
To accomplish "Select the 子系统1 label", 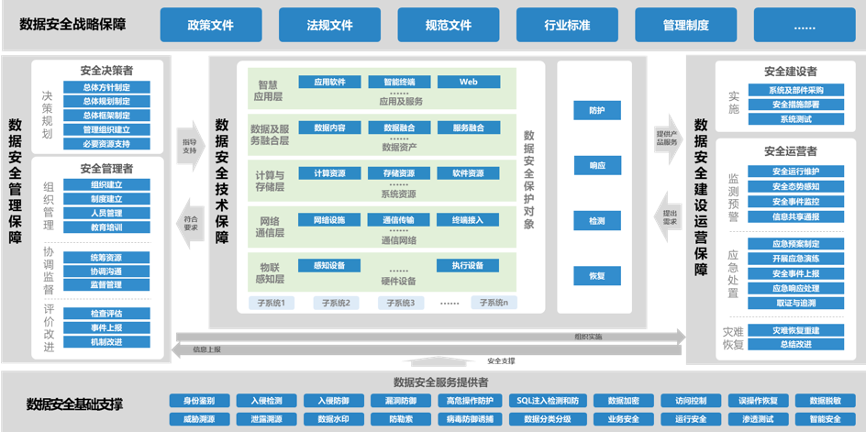I will [x=268, y=303].
